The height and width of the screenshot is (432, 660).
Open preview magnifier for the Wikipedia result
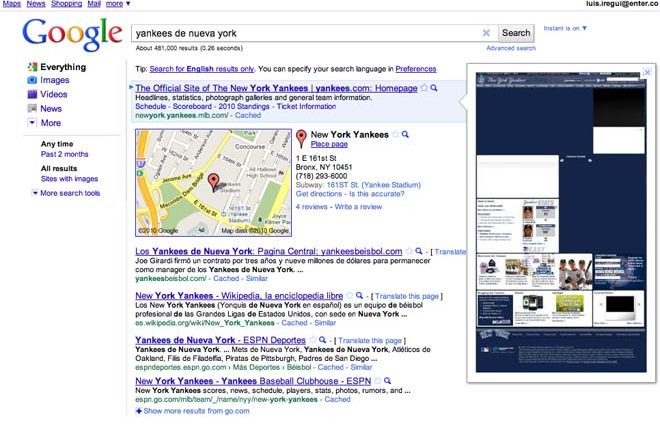[x=359, y=296]
